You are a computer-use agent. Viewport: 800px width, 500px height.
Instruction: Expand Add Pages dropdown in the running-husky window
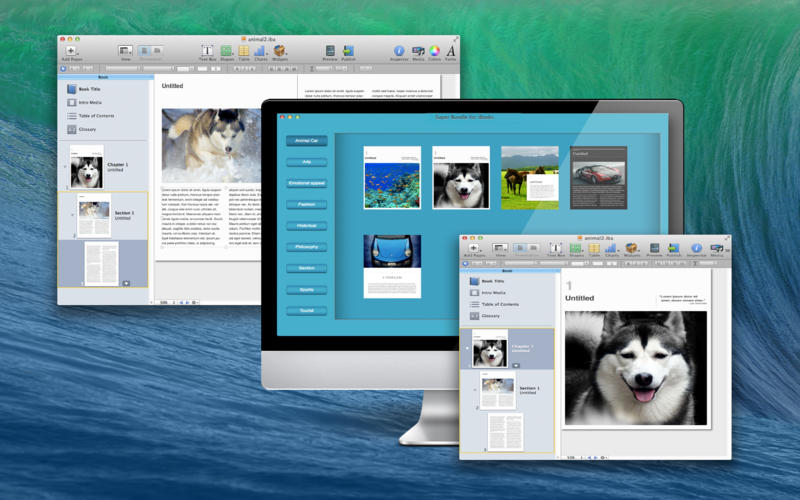pyautogui.click(x=71, y=50)
